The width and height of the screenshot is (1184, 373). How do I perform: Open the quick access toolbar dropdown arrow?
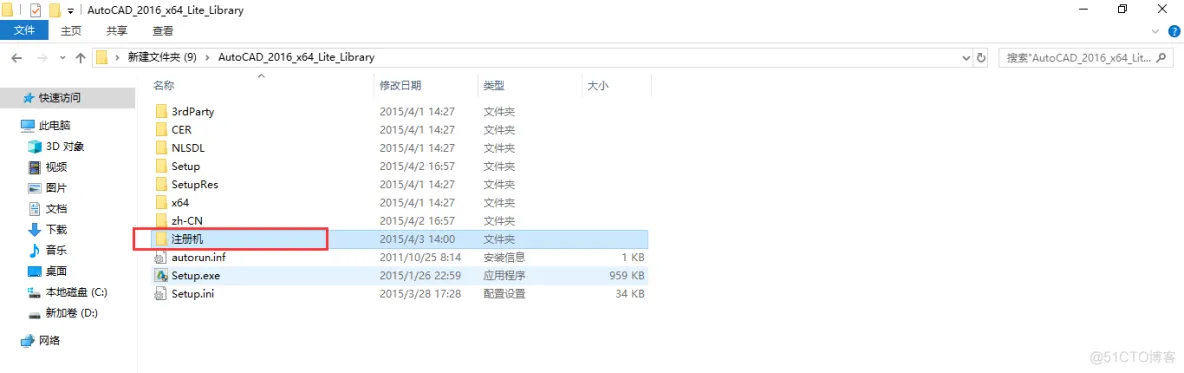pyautogui.click(x=71, y=11)
